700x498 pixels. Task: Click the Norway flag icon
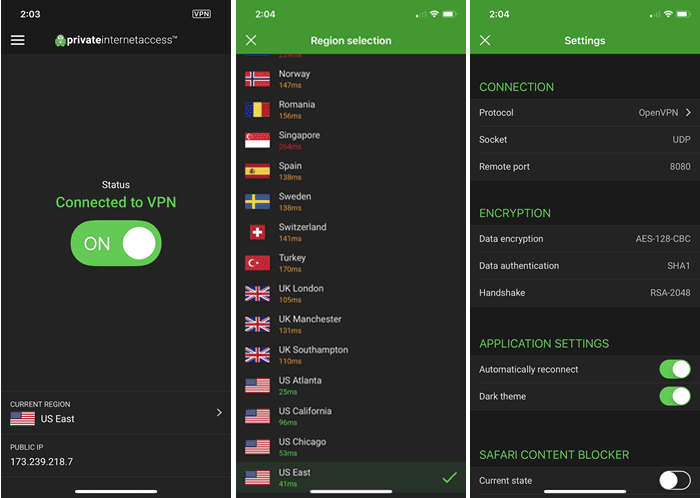(258, 79)
